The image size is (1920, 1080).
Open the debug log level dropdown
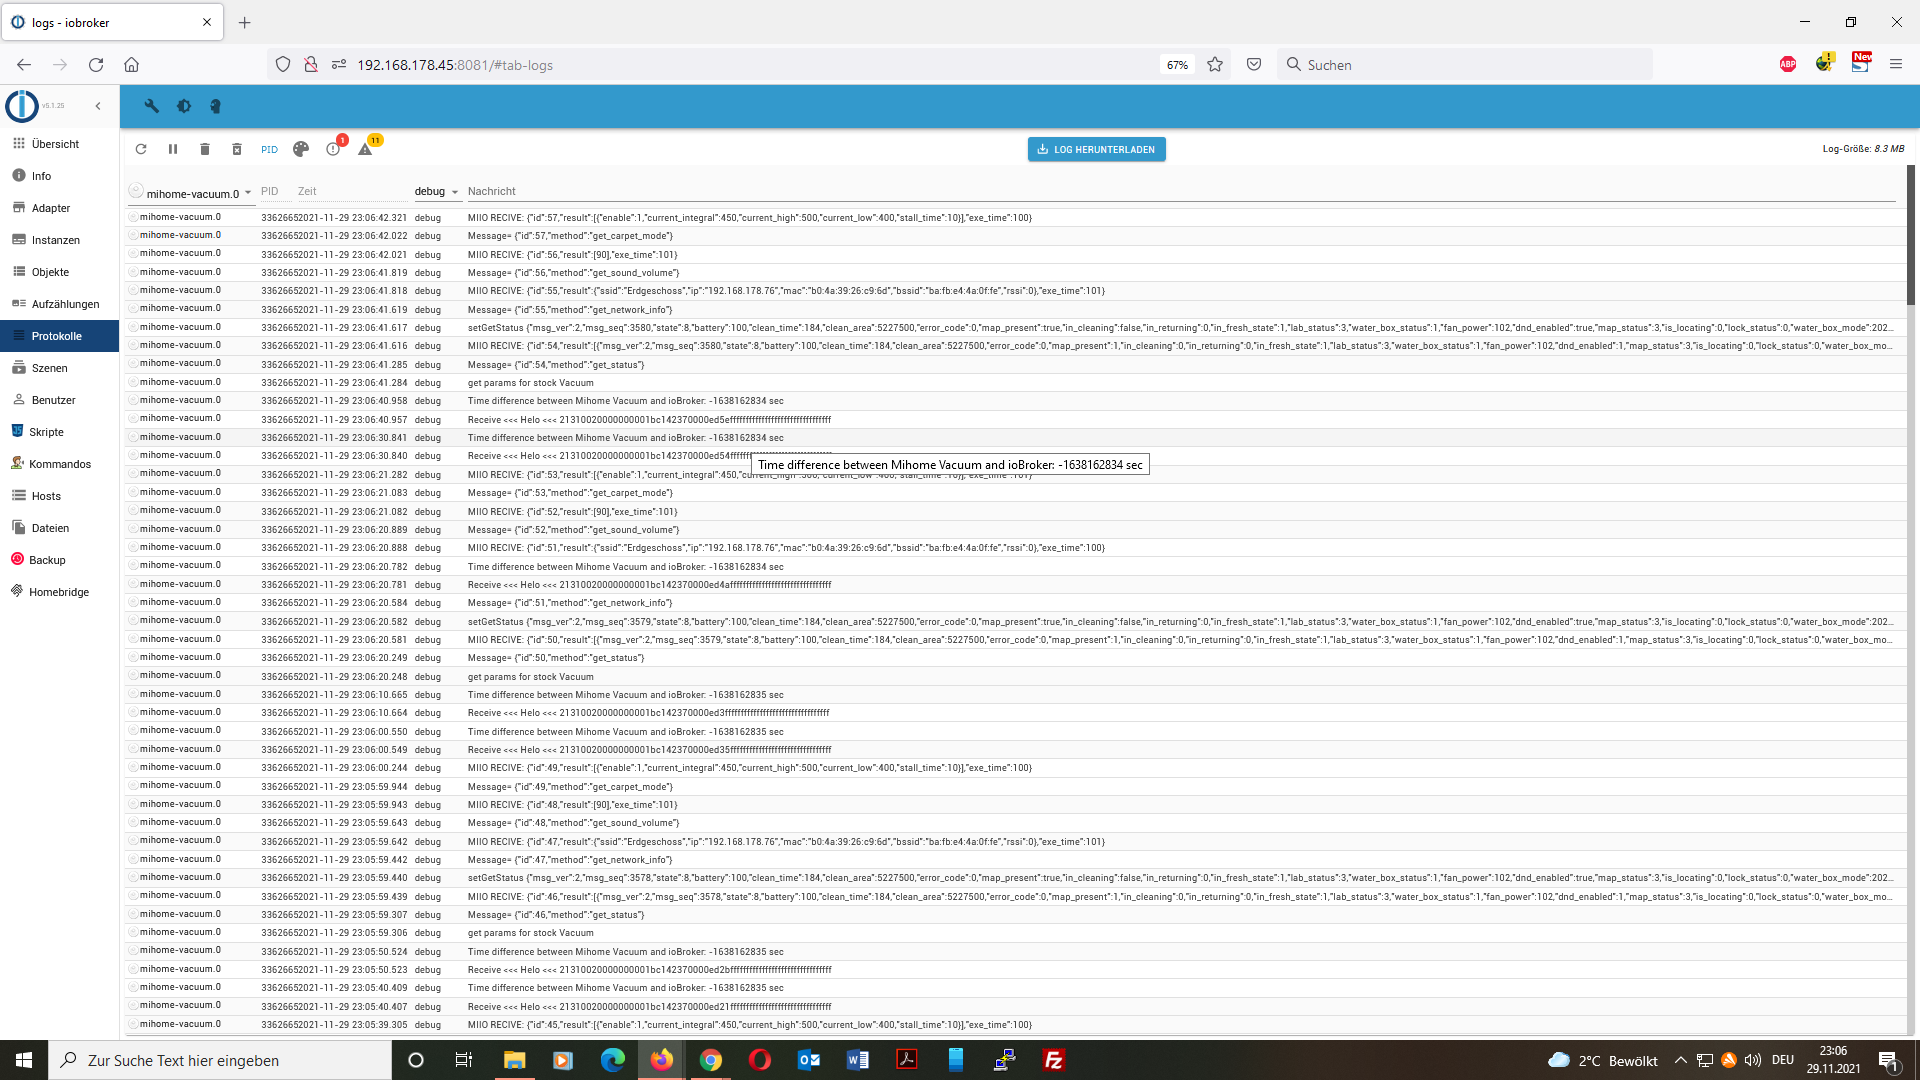pos(437,192)
